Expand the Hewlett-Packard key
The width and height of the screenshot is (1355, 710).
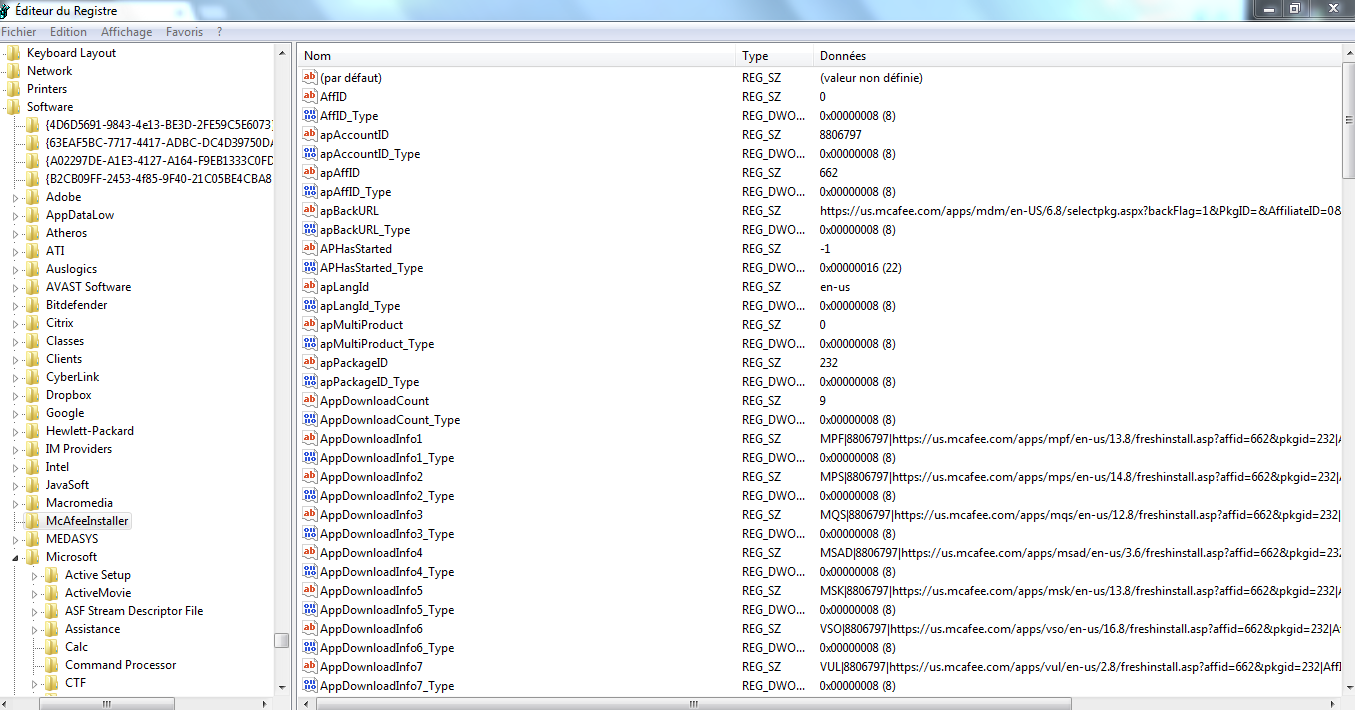16,431
